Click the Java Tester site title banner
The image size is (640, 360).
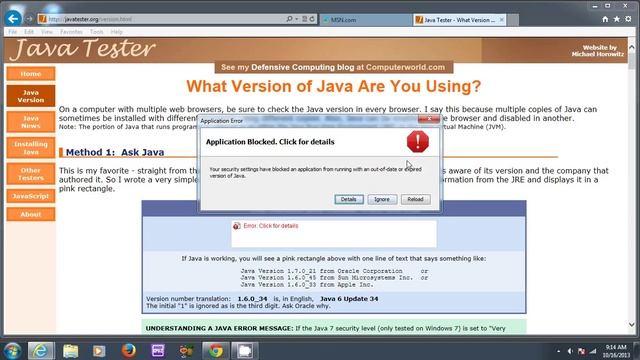83,49
